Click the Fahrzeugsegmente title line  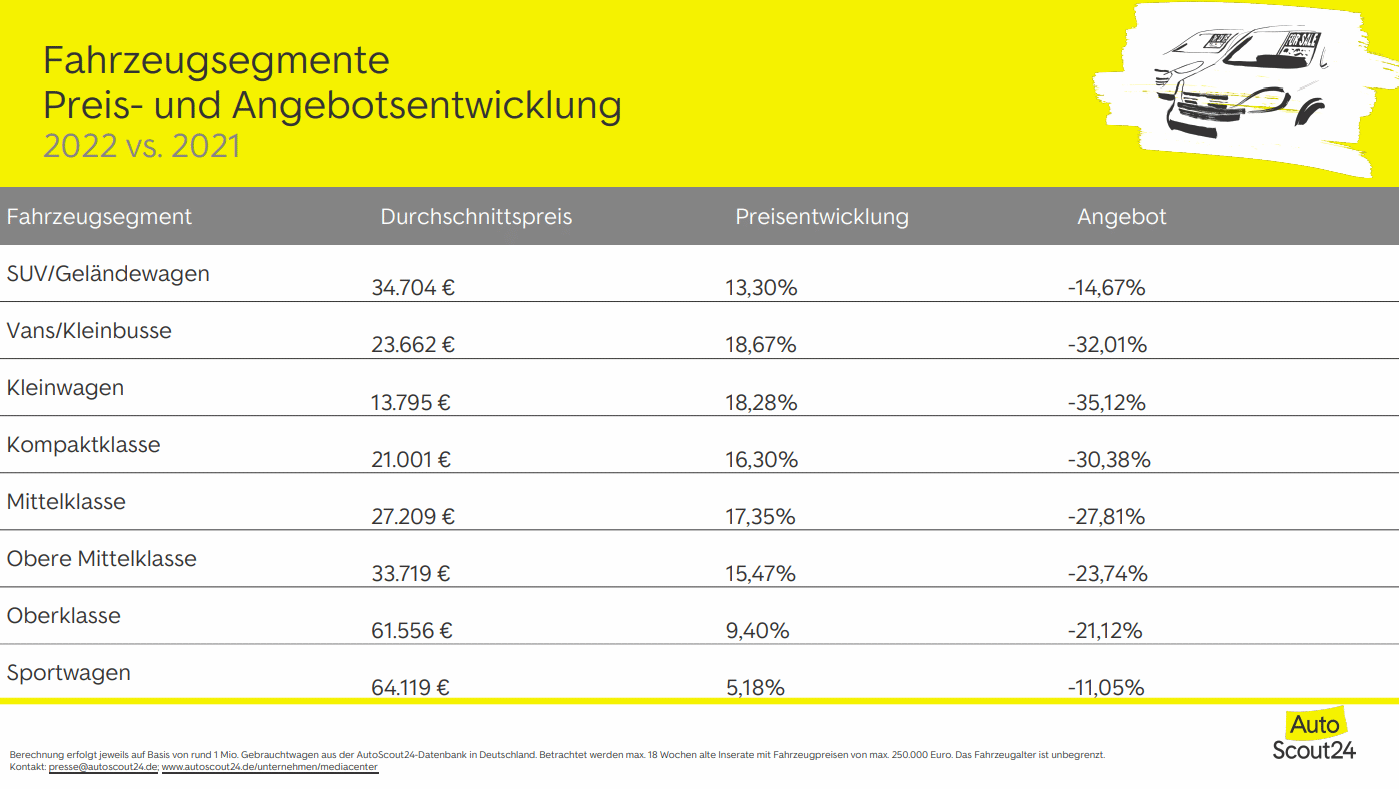coord(216,63)
